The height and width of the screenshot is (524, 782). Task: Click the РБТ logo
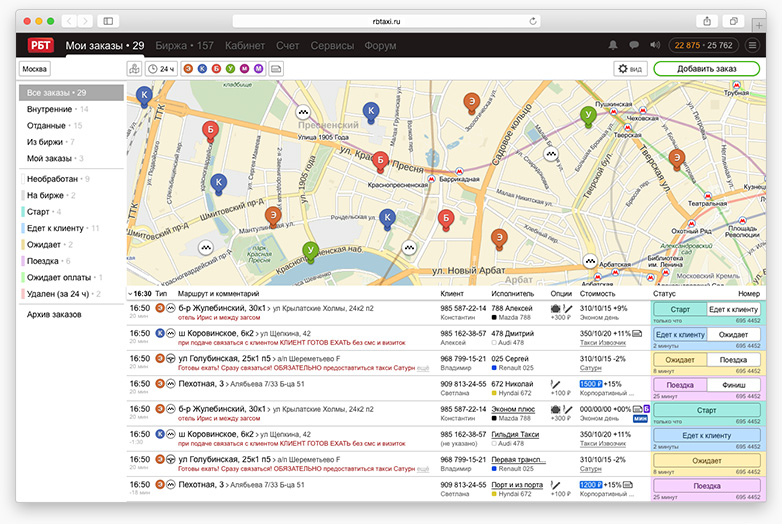40,45
